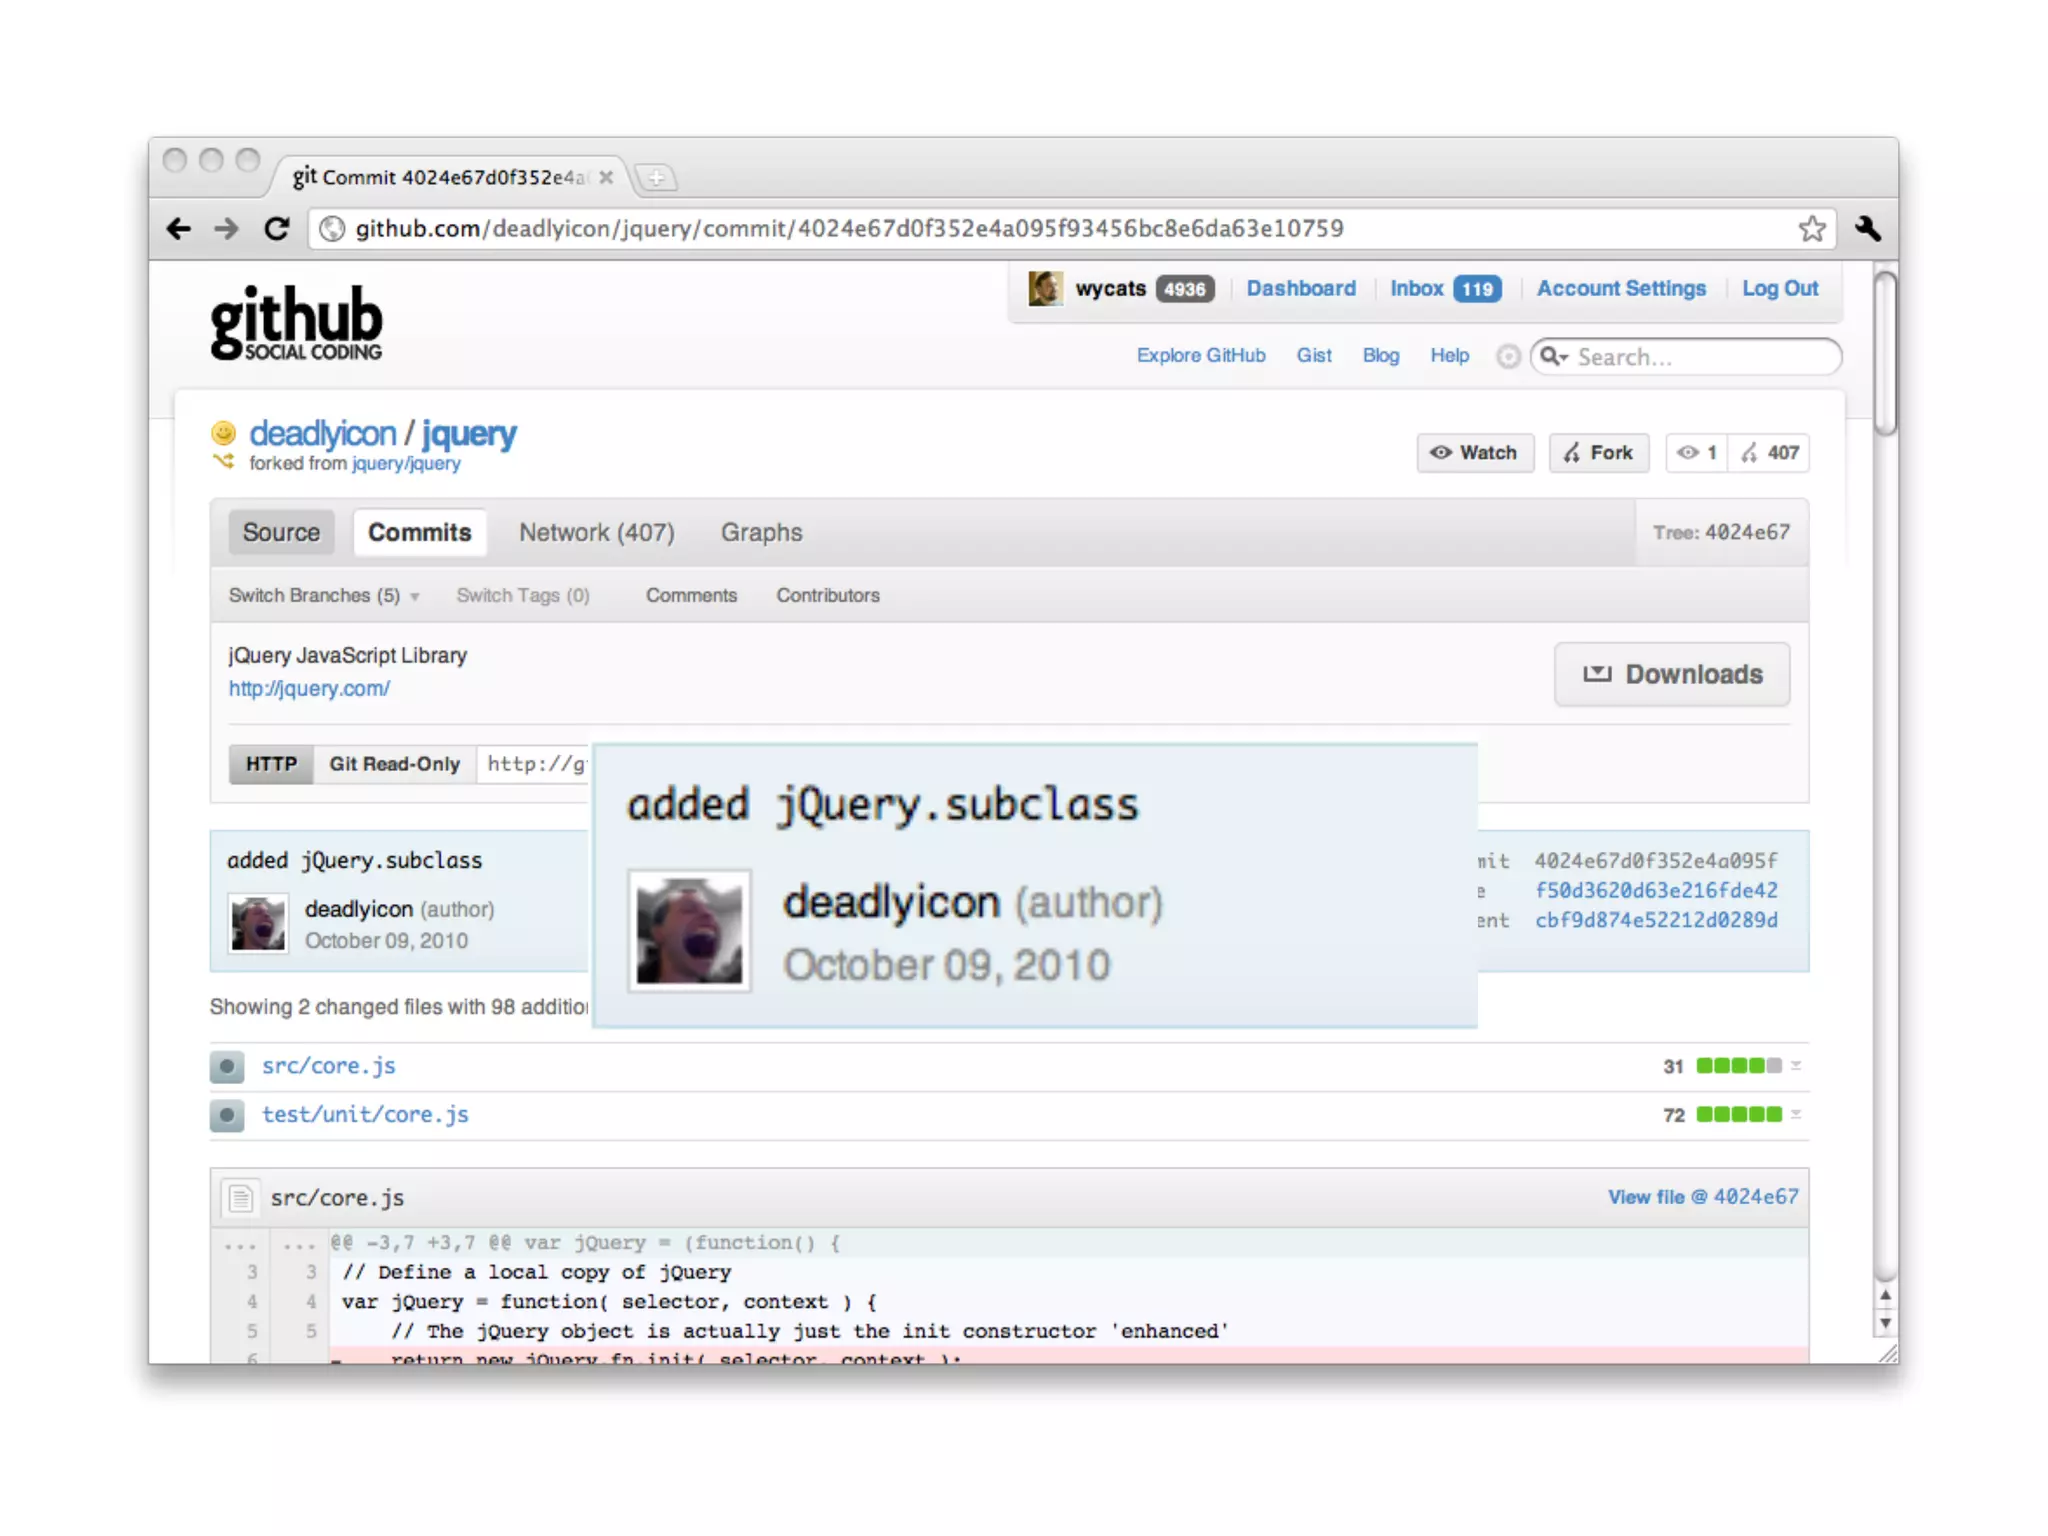Click into the Search input field

tap(1700, 357)
